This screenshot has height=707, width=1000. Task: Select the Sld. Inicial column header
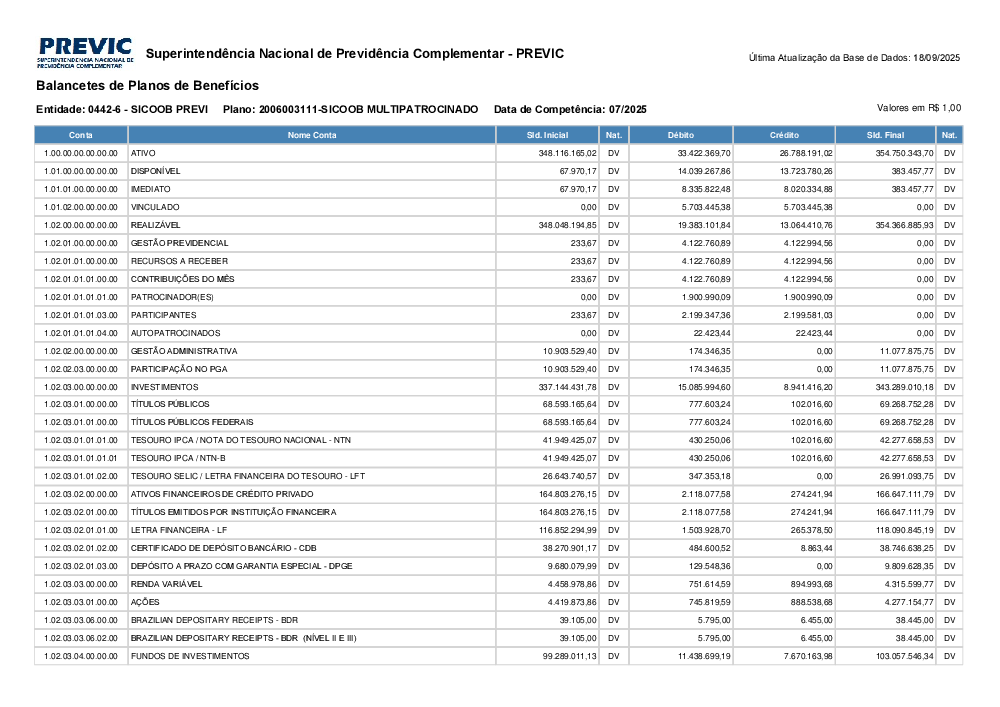pyautogui.click(x=547, y=135)
